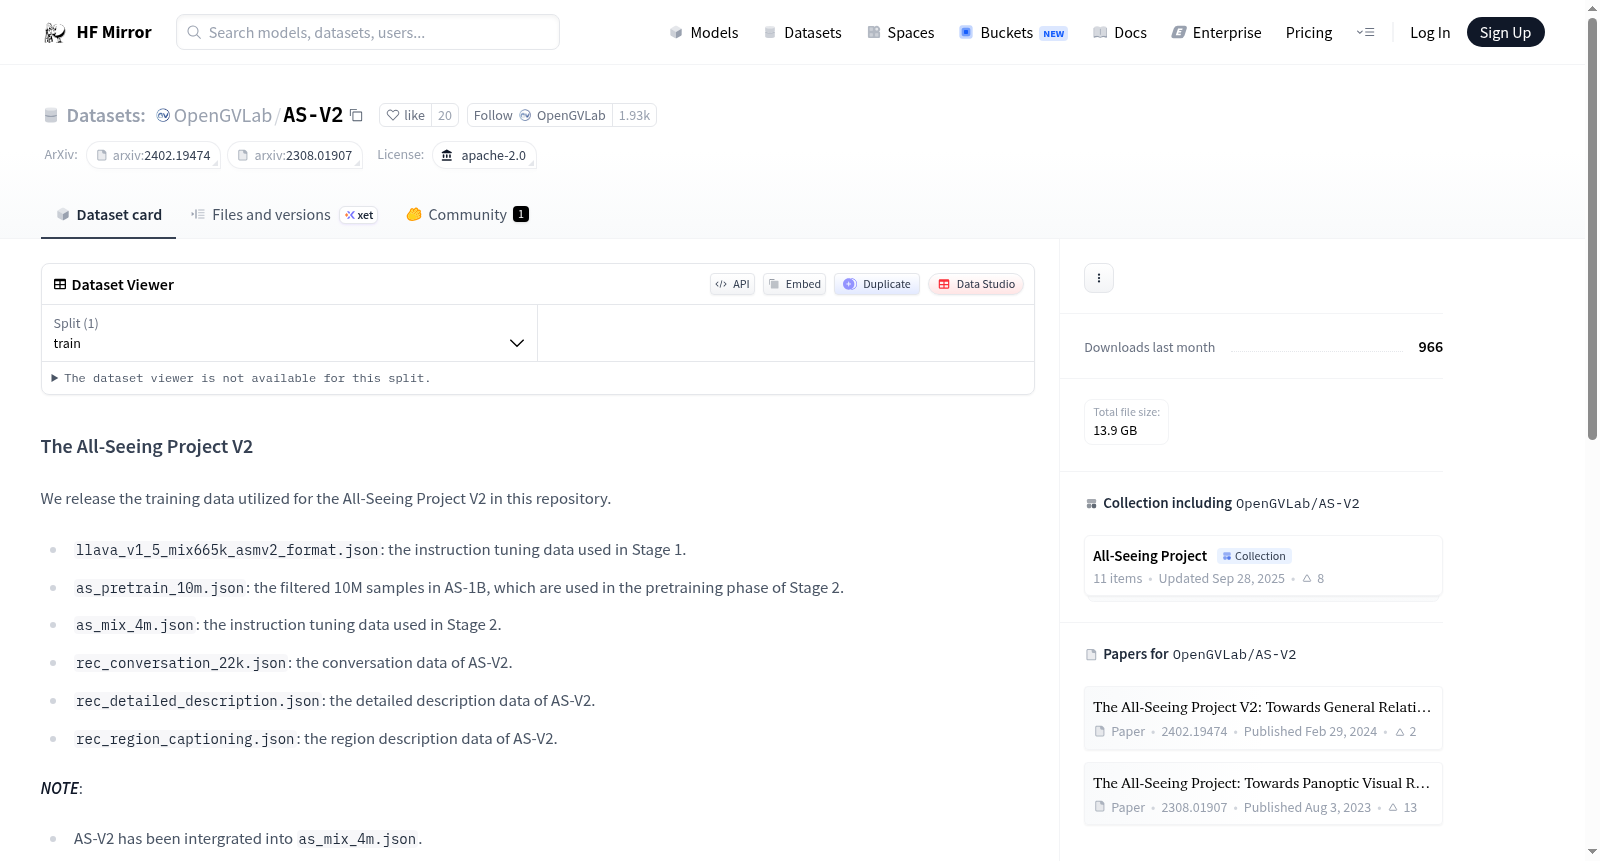Click the apache-2.0 license tag
The width and height of the screenshot is (1600, 861).
pos(484,156)
